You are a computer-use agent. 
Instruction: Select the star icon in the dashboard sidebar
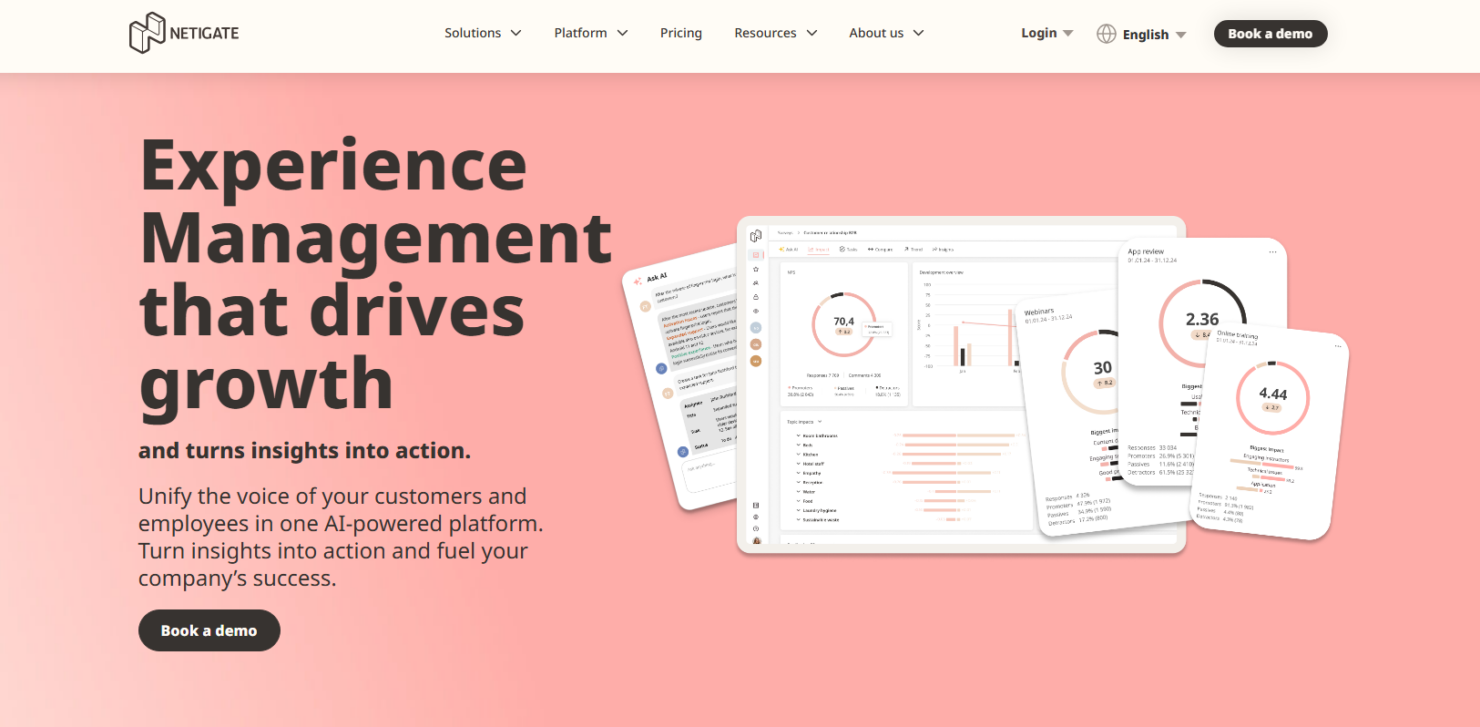coord(754,271)
